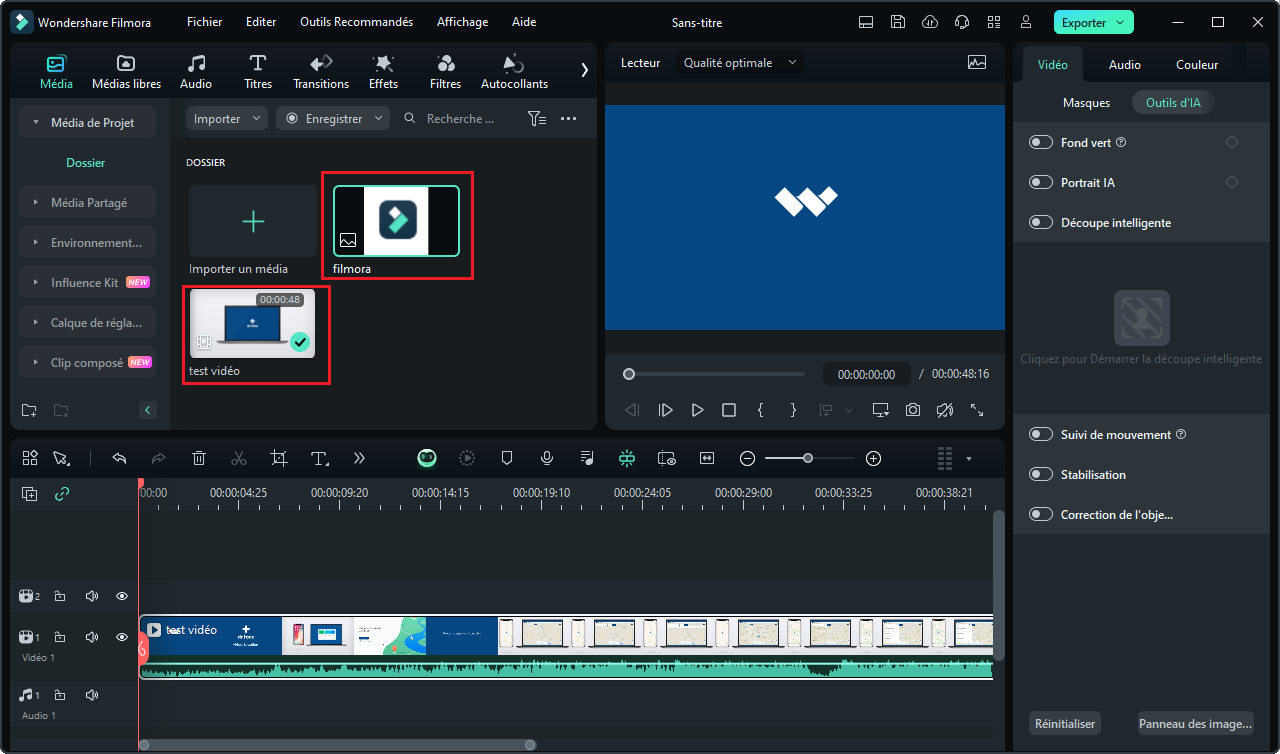Click the Réinitialiser button
The height and width of the screenshot is (754, 1280).
pyautogui.click(x=1065, y=724)
